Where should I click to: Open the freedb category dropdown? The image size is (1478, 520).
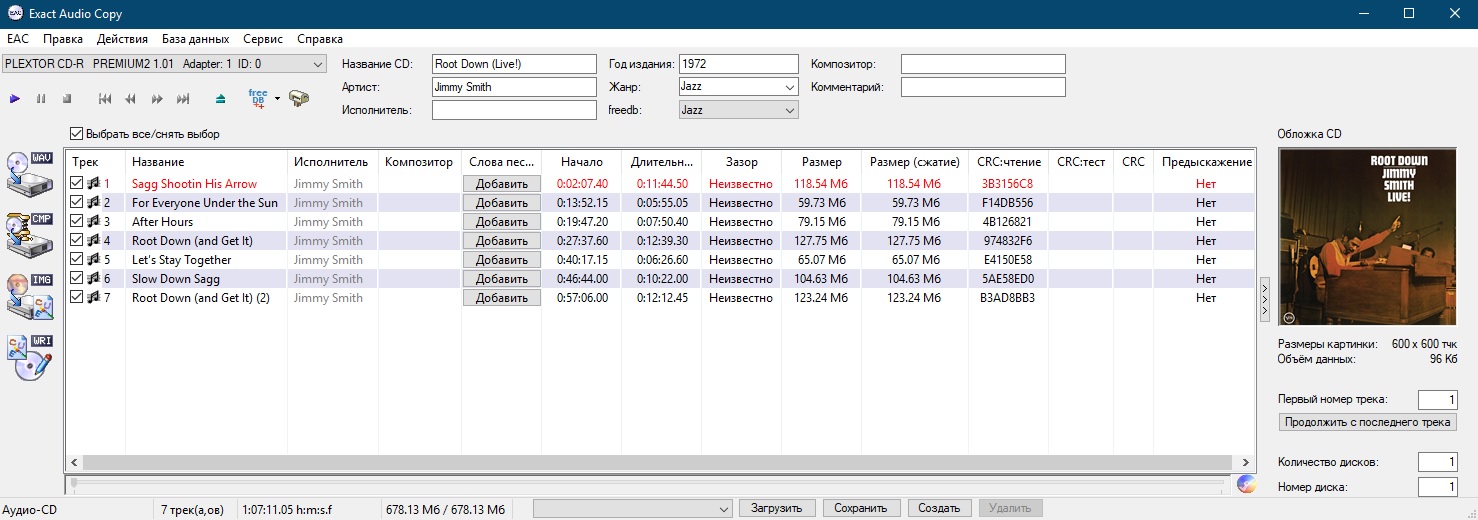tap(789, 110)
